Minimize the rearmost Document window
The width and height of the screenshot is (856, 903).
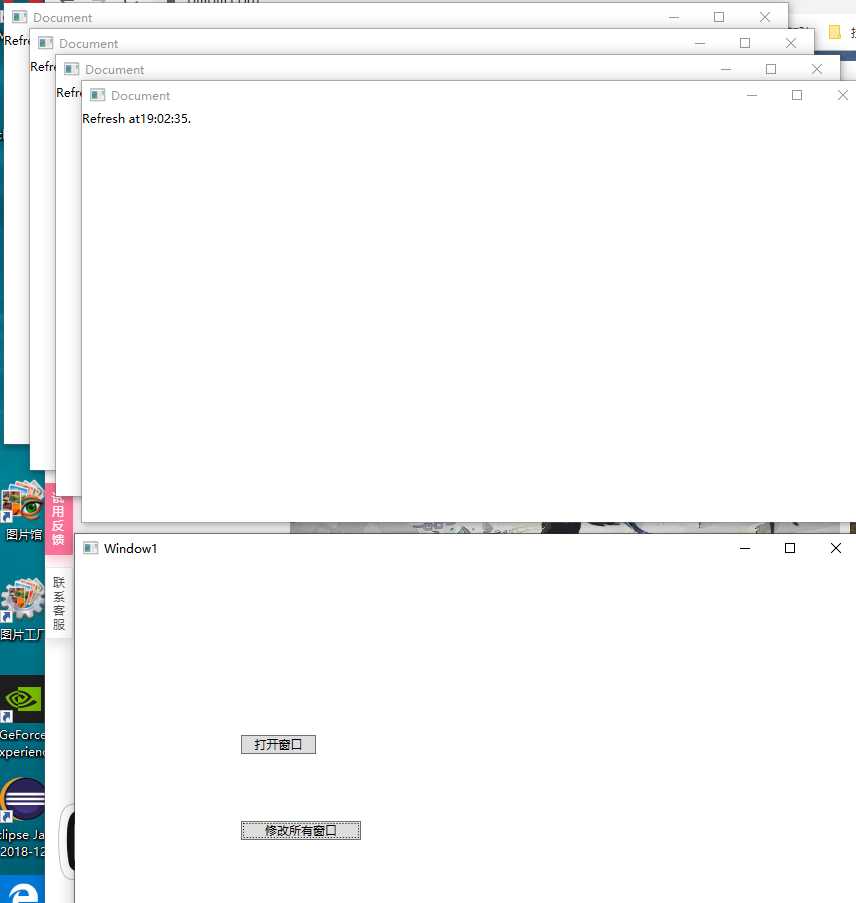pos(674,17)
